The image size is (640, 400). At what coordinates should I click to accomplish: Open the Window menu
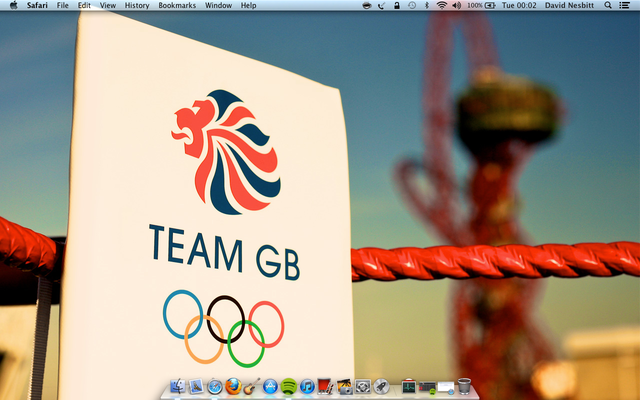click(x=218, y=5)
